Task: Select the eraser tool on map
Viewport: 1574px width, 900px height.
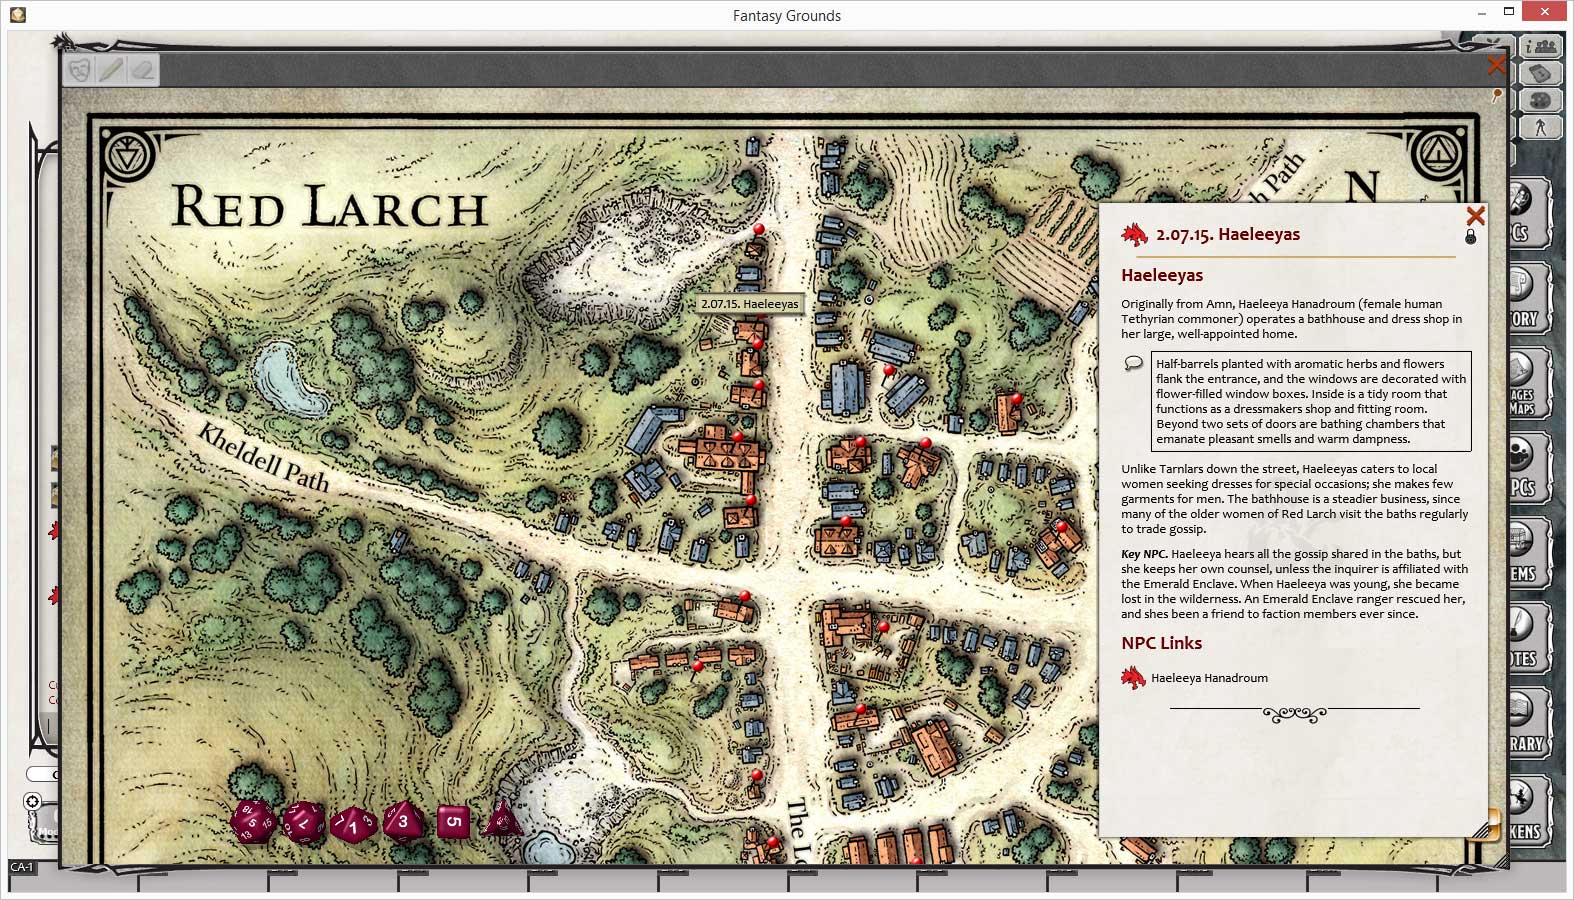Action: click(143, 69)
